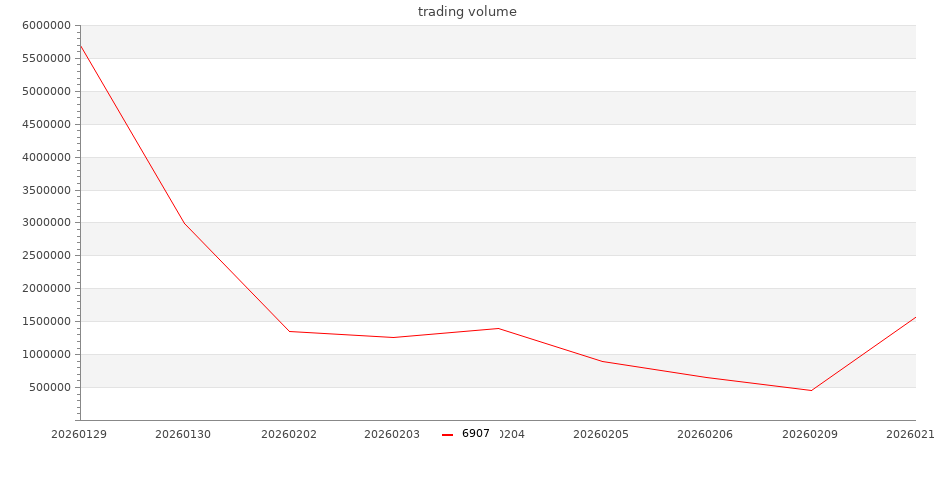Select the 500000 y-axis label
The image size is (935, 500).
tap(49, 388)
